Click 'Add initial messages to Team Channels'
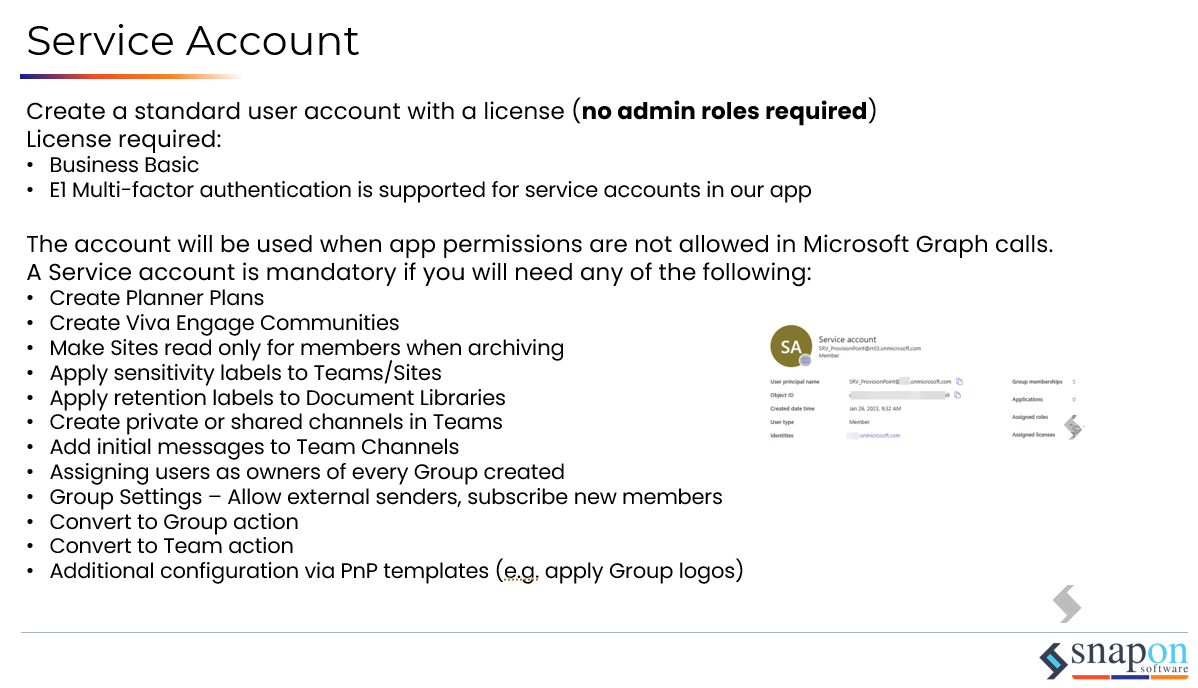1198x688 pixels. click(x=254, y=447)
